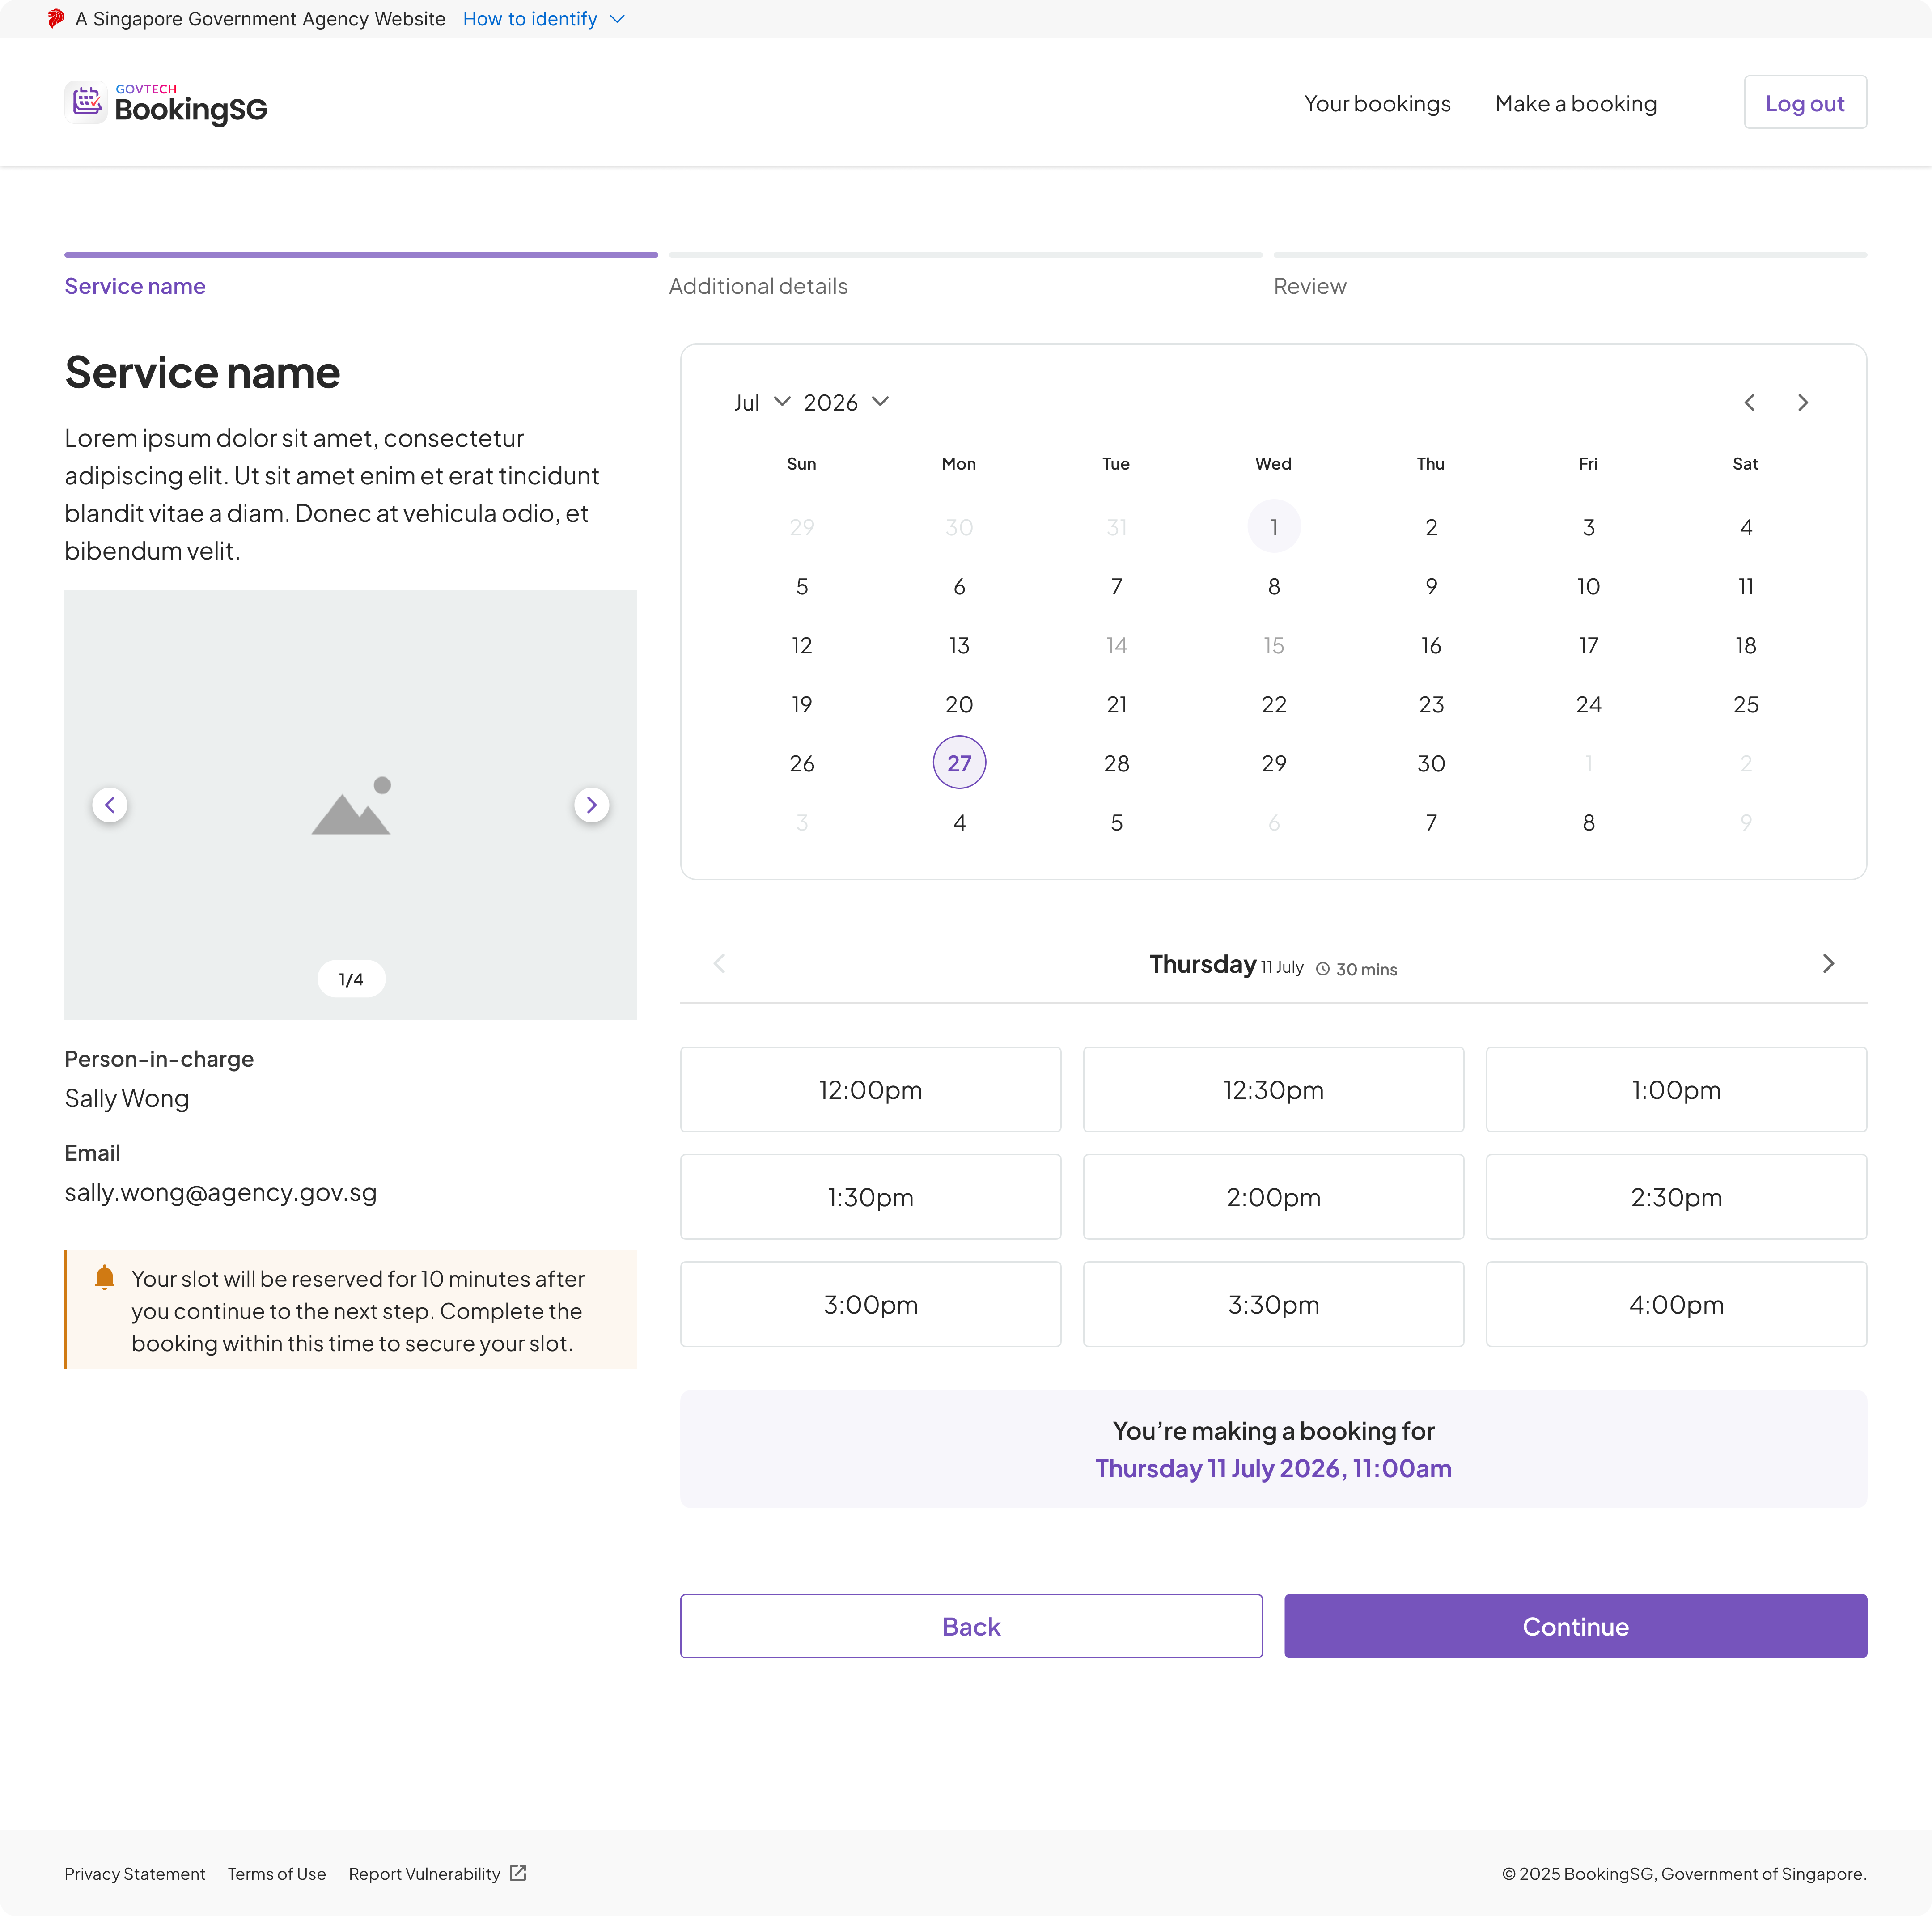
Task: Click the 1/4 image counter badge
Action: point(351,979)
